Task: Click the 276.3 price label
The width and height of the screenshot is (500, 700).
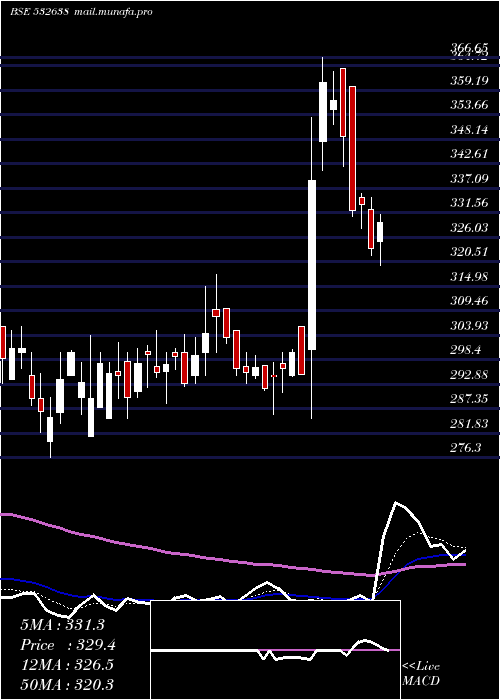Action: (x=466, y=448)
